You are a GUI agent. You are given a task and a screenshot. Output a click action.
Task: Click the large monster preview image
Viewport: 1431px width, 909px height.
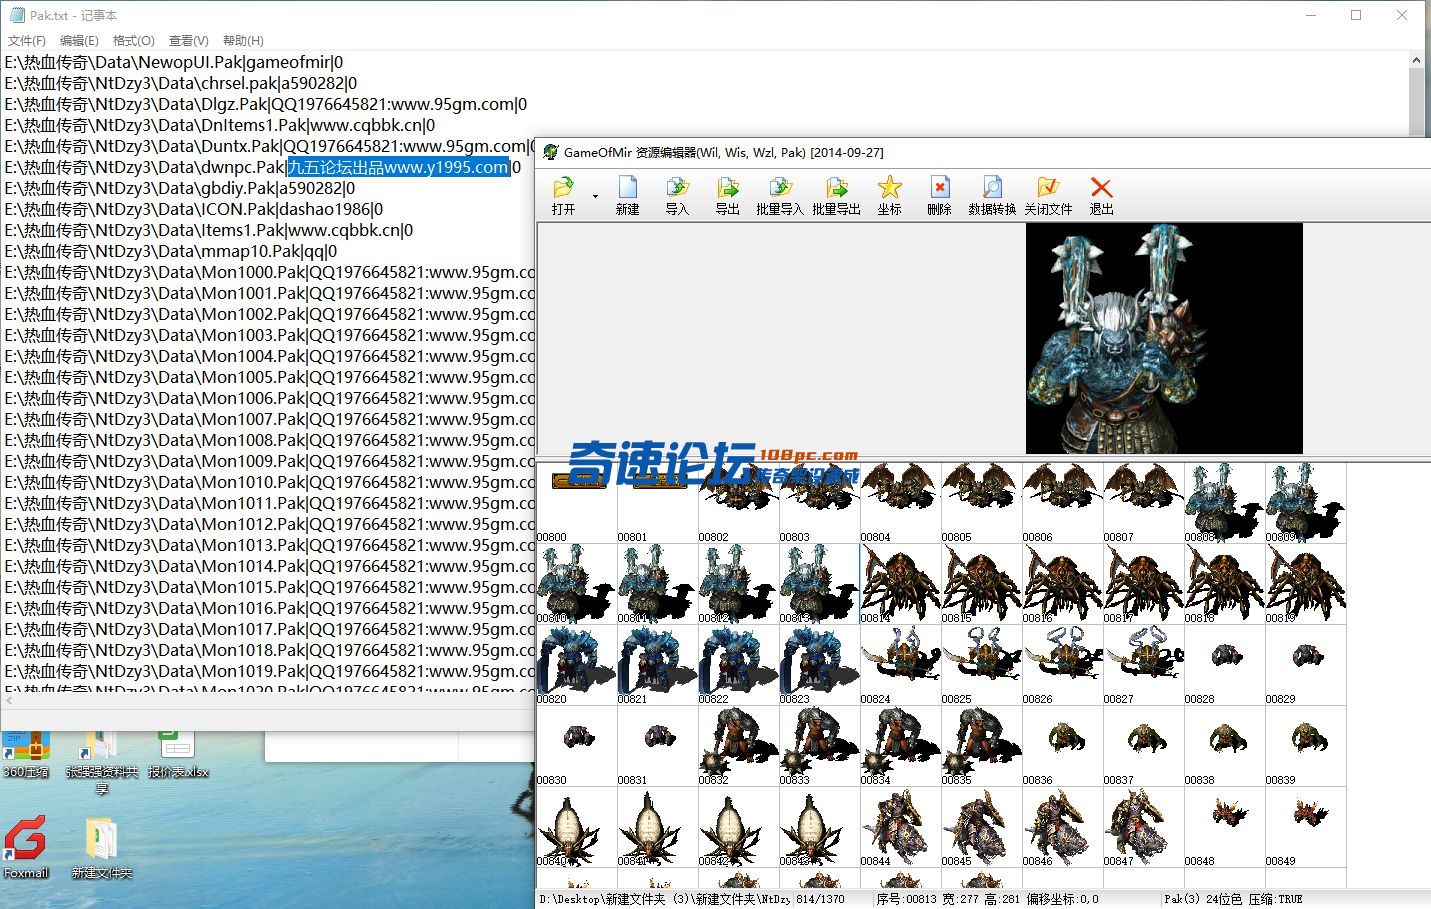(1164, 338)
